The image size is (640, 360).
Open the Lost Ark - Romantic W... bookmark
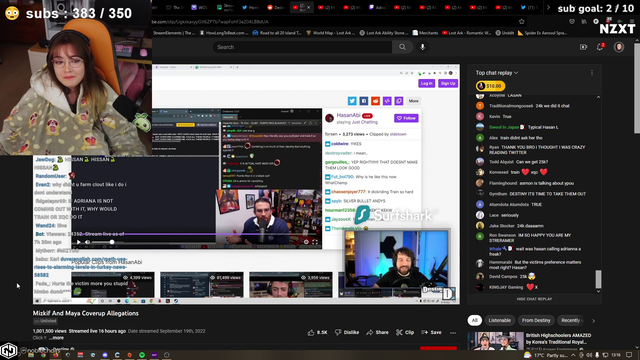pyautogui.click(x=467, y=33)
